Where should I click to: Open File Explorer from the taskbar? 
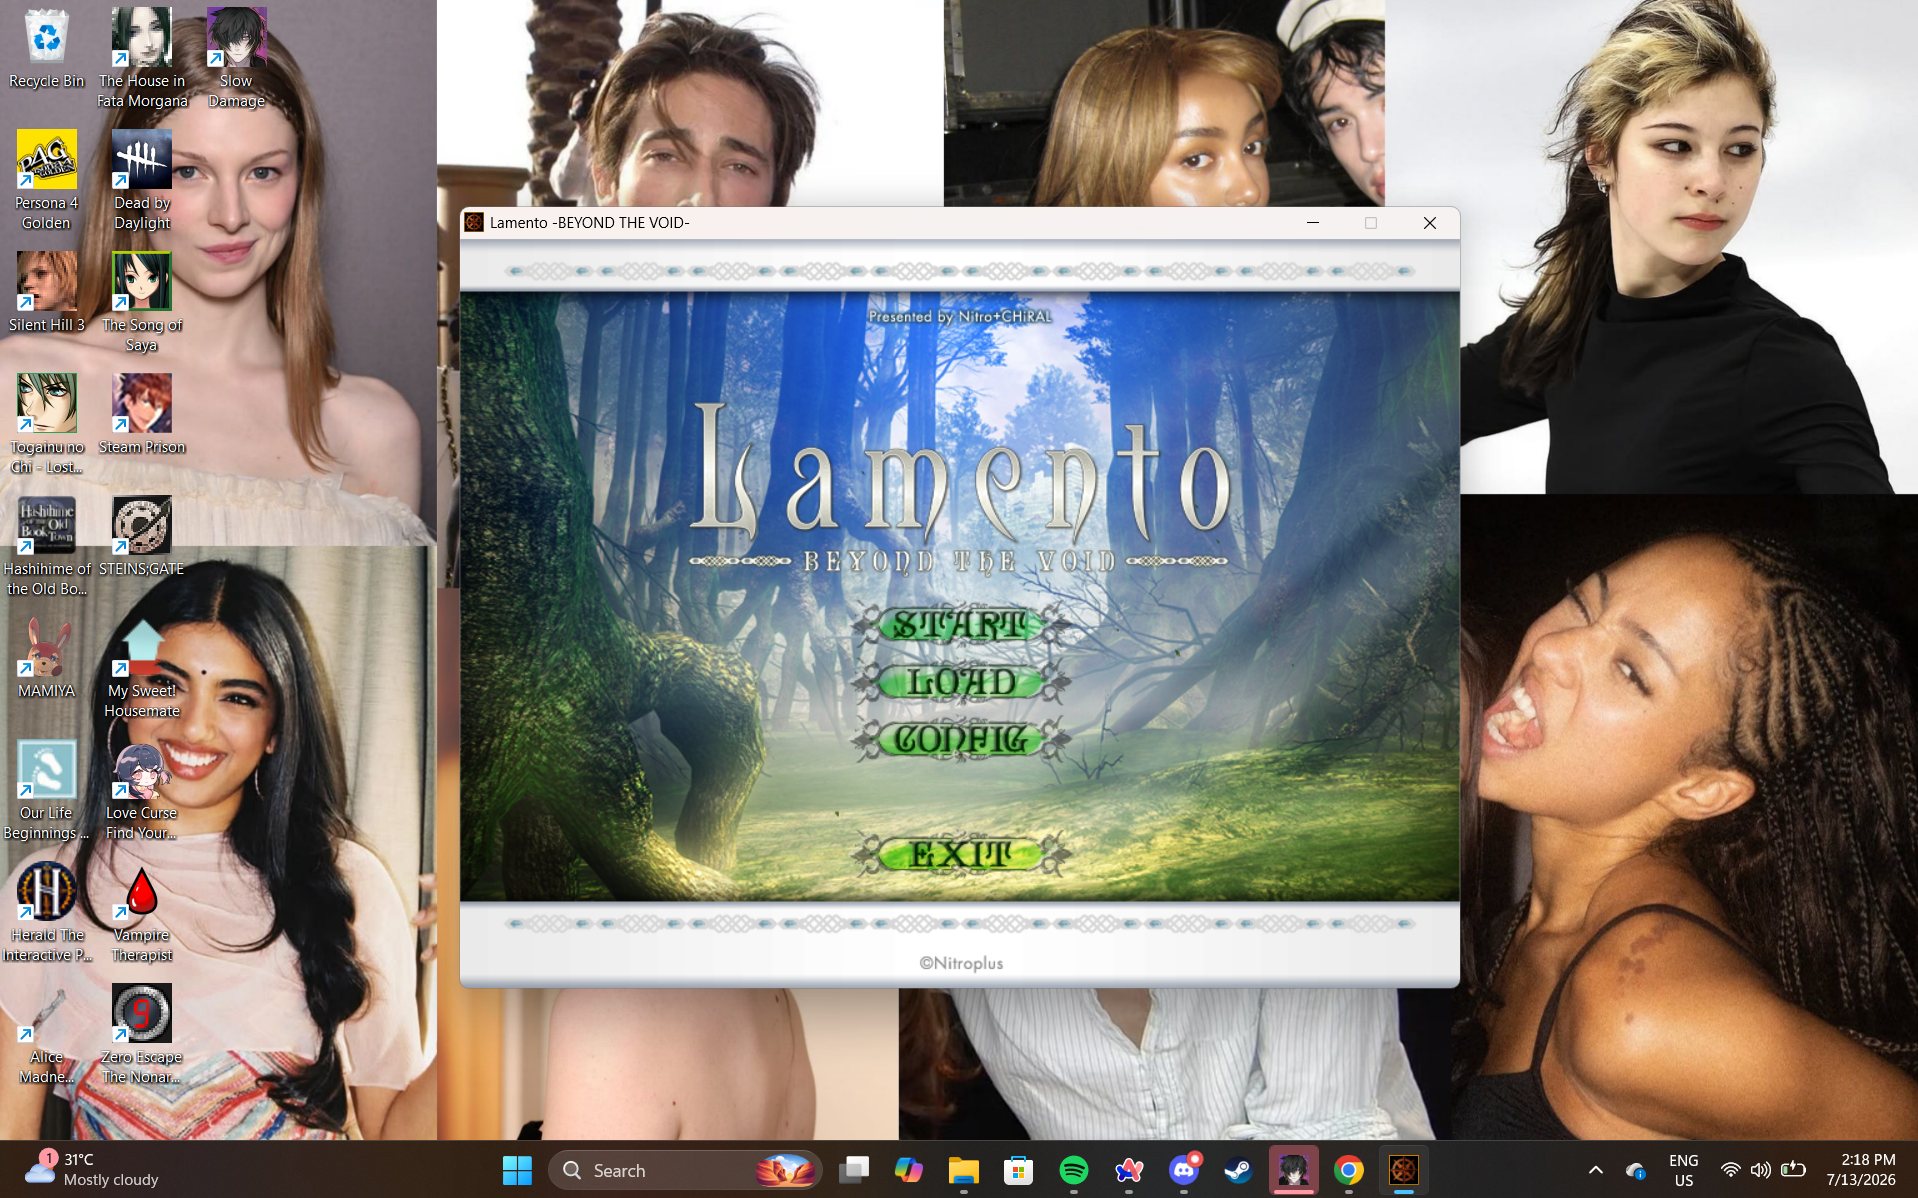(x=964, y=1170)
